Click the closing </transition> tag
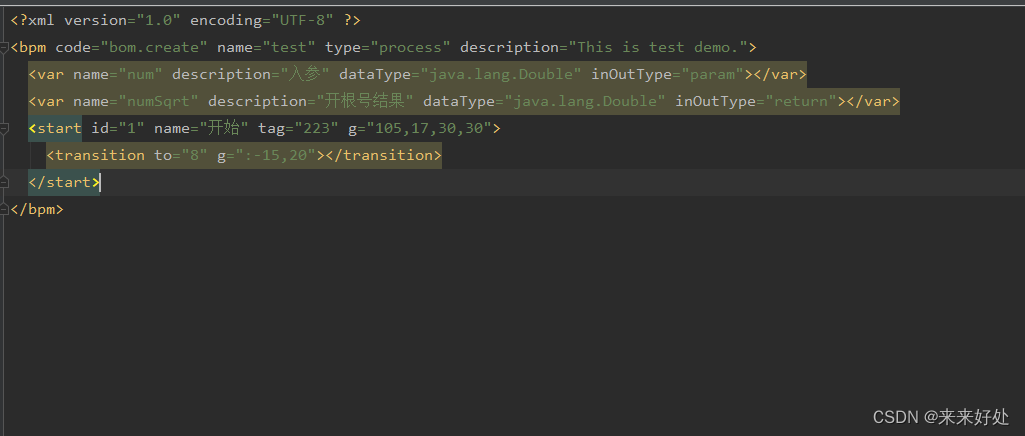1025x436 pixels. pyautogui.click(x=384, y=155)
